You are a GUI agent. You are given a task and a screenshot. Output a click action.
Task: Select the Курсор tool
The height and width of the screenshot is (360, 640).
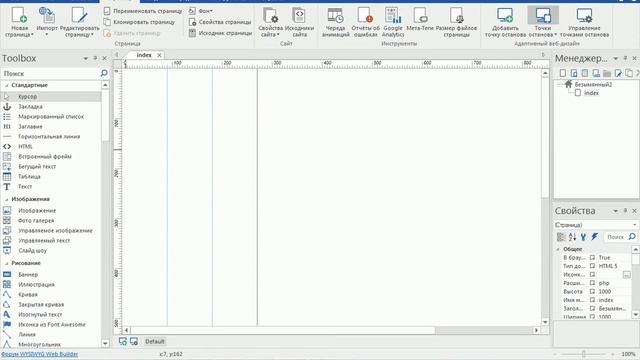pyautogui.click(x=51, y=96)
